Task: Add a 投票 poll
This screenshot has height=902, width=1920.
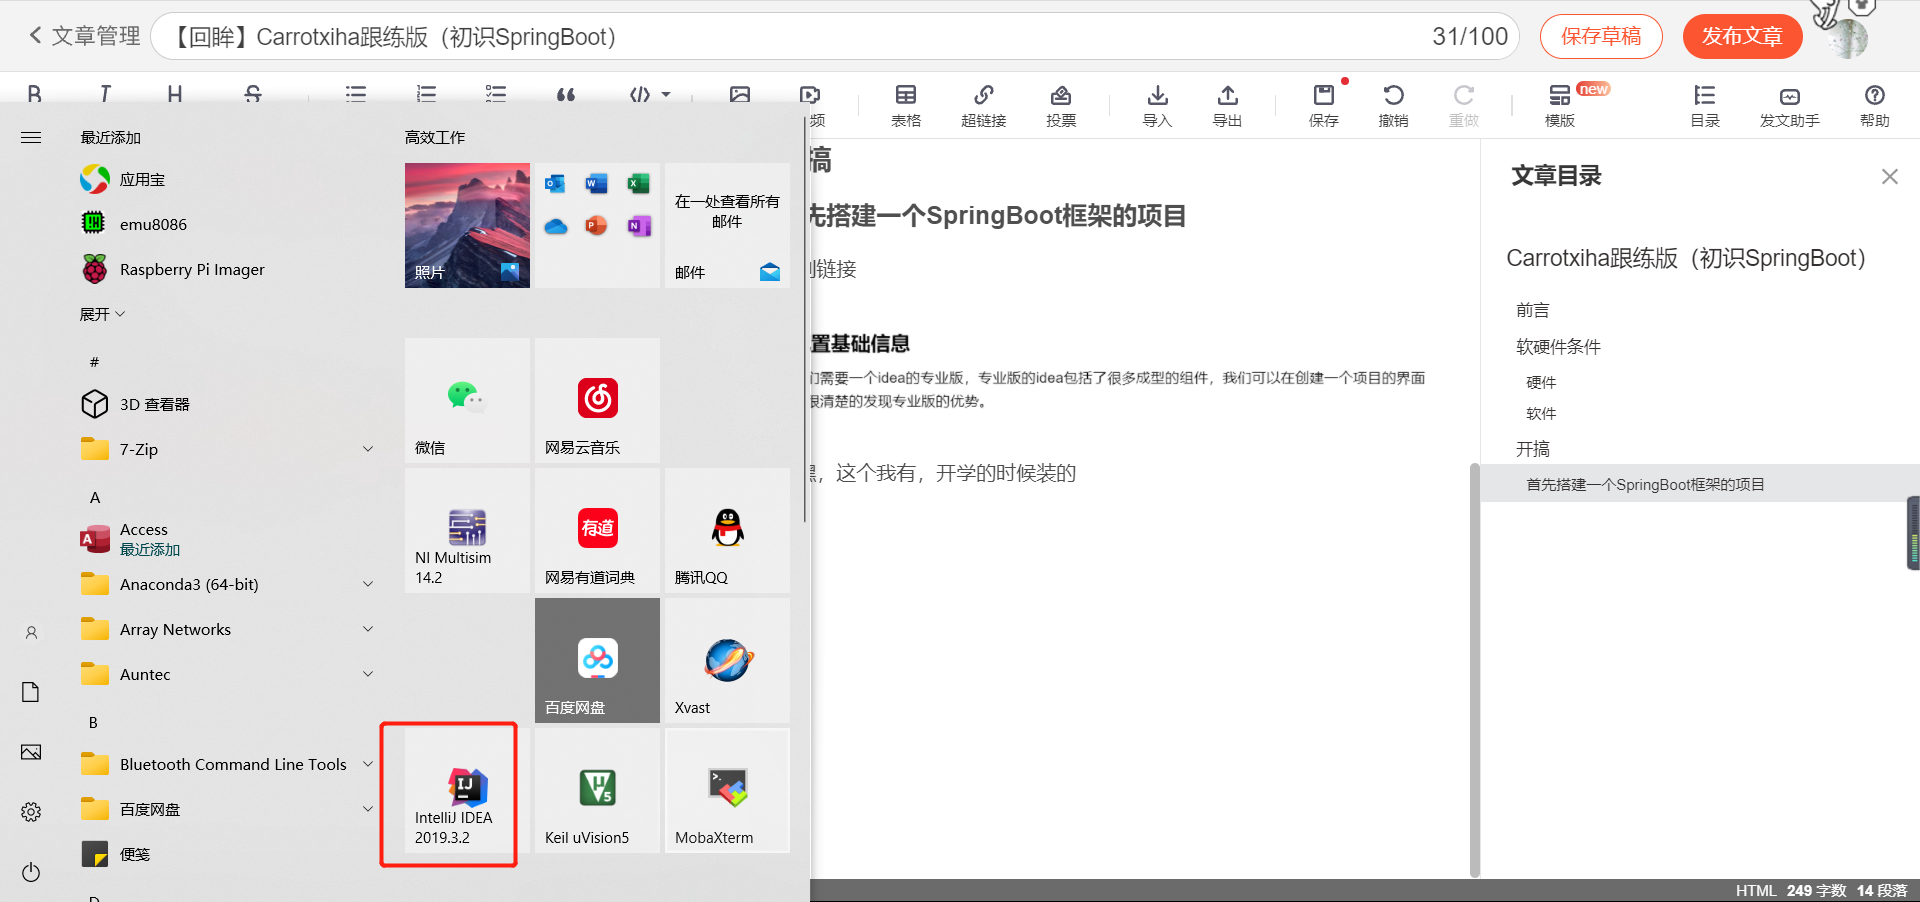Action: (x=1061, y=106)
